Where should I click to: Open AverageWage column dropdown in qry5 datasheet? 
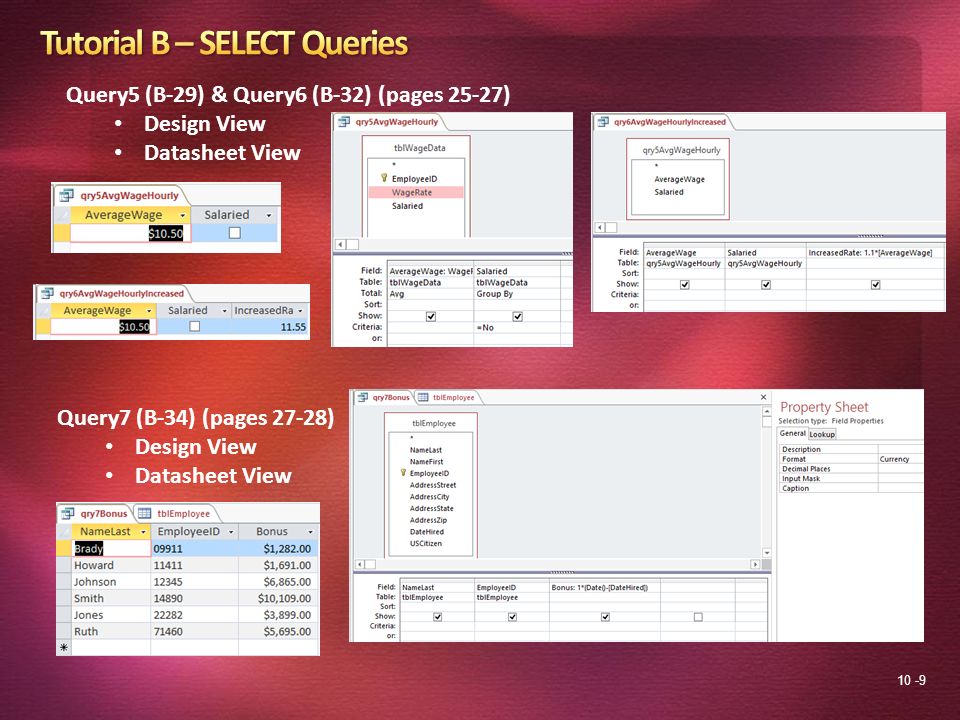182,216
